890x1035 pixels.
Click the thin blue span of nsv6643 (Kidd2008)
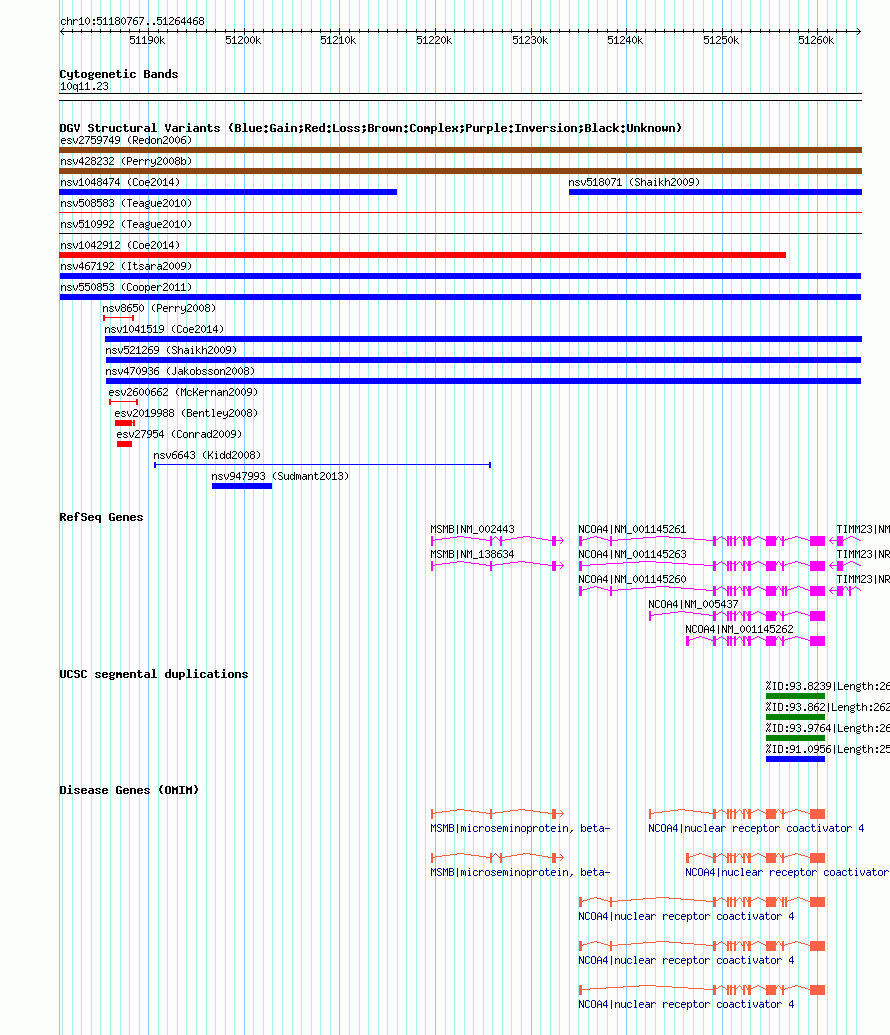[x=322, y=465]
